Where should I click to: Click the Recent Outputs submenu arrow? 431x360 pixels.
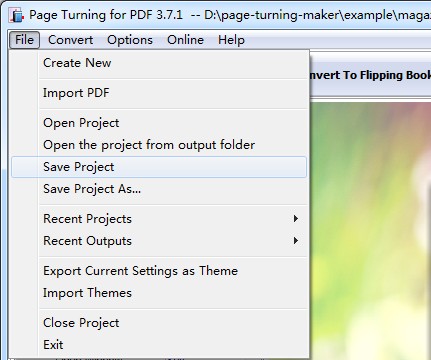tap(296, 241)
